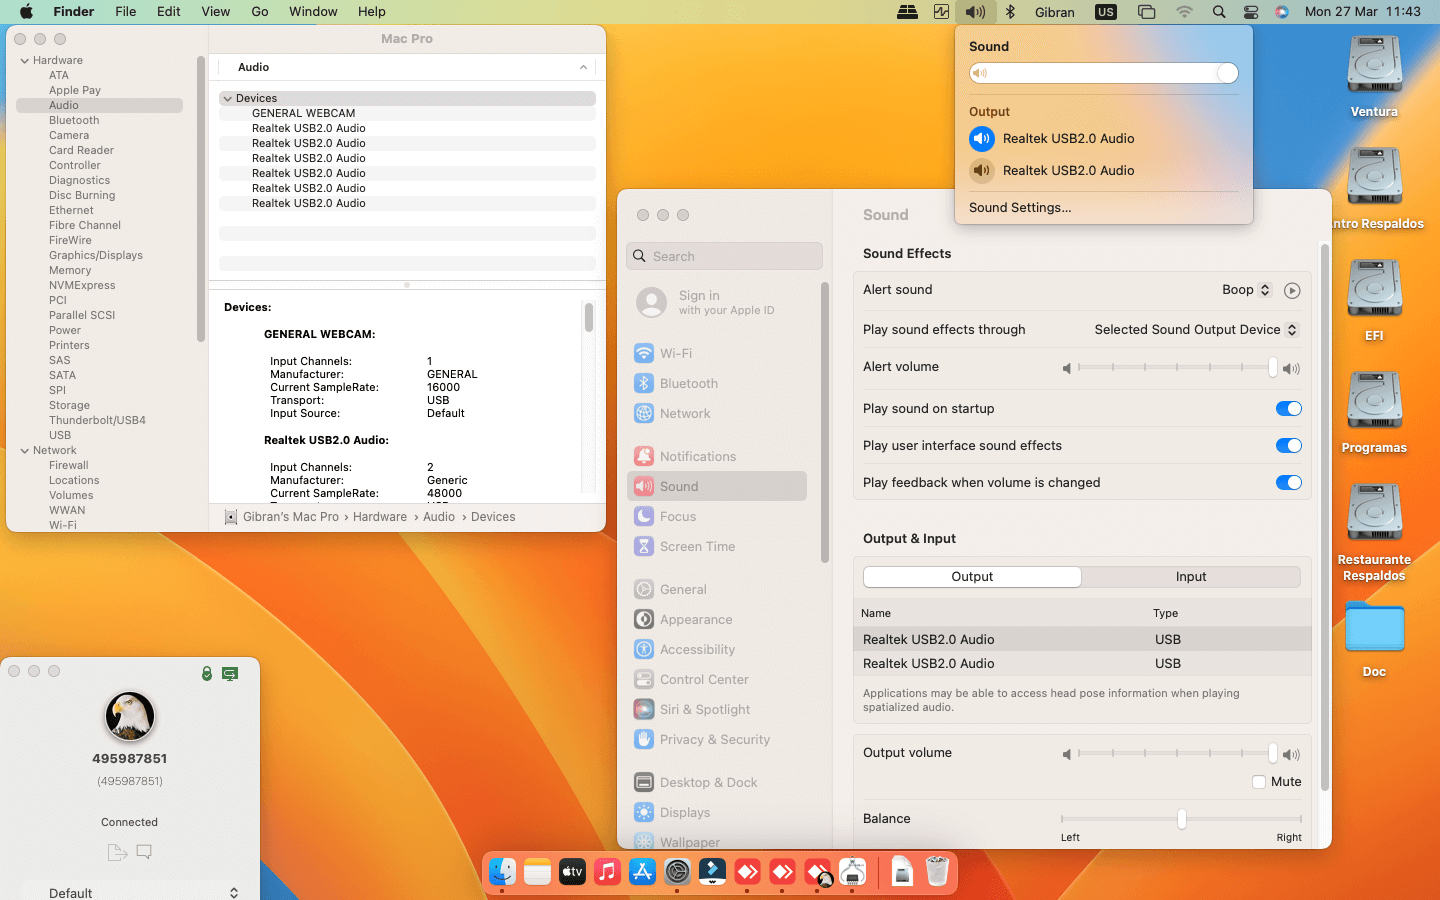Click the Bluetooth icon in the menu bar

pyautogui.click(x=1010, y=12)
